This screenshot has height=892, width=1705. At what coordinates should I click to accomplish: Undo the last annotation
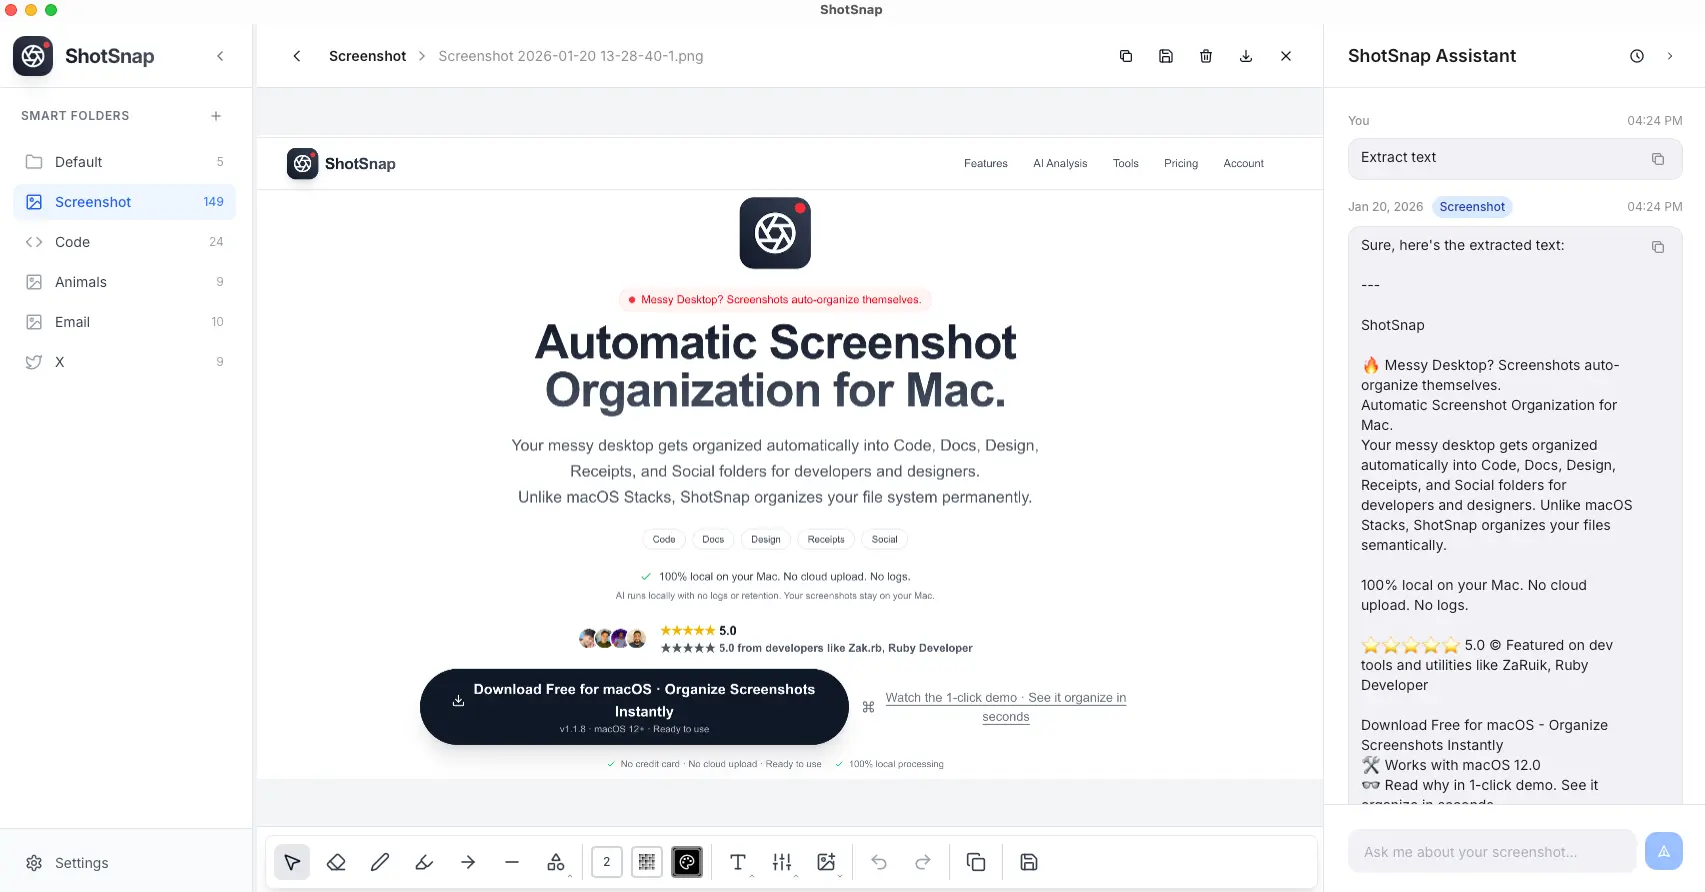tap(879, 862)
